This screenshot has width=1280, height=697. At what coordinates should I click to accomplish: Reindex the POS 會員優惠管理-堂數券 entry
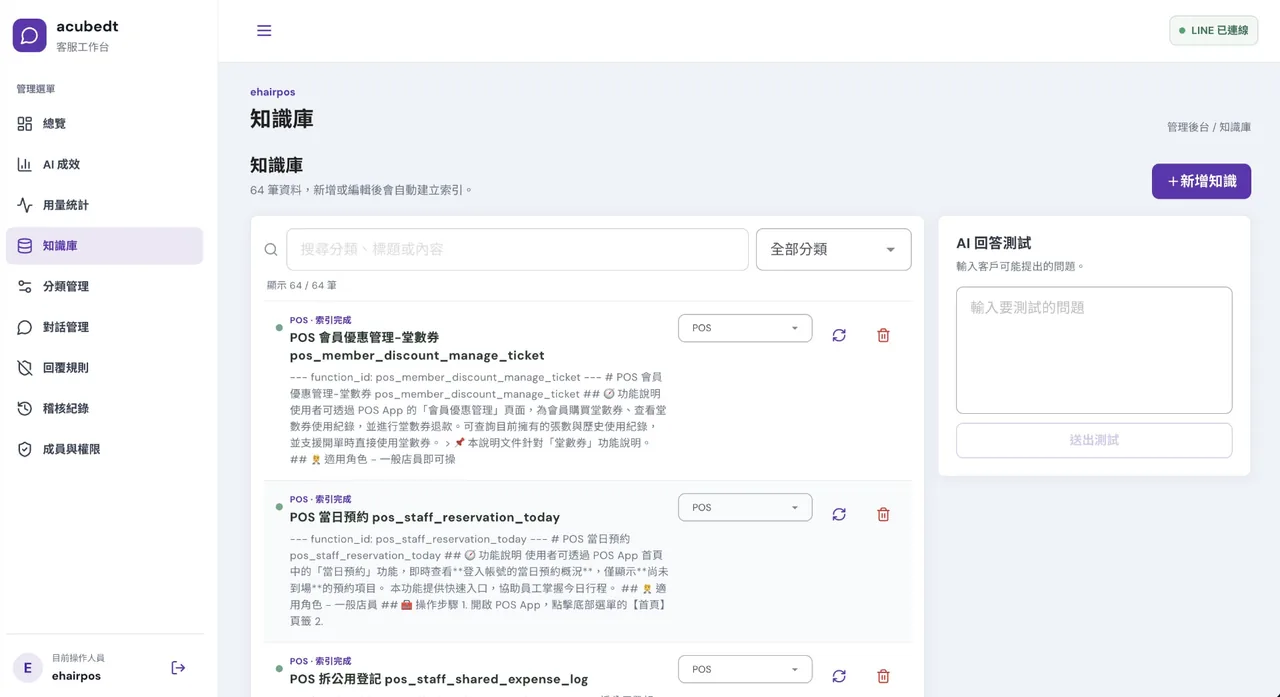tap(839, 335)
